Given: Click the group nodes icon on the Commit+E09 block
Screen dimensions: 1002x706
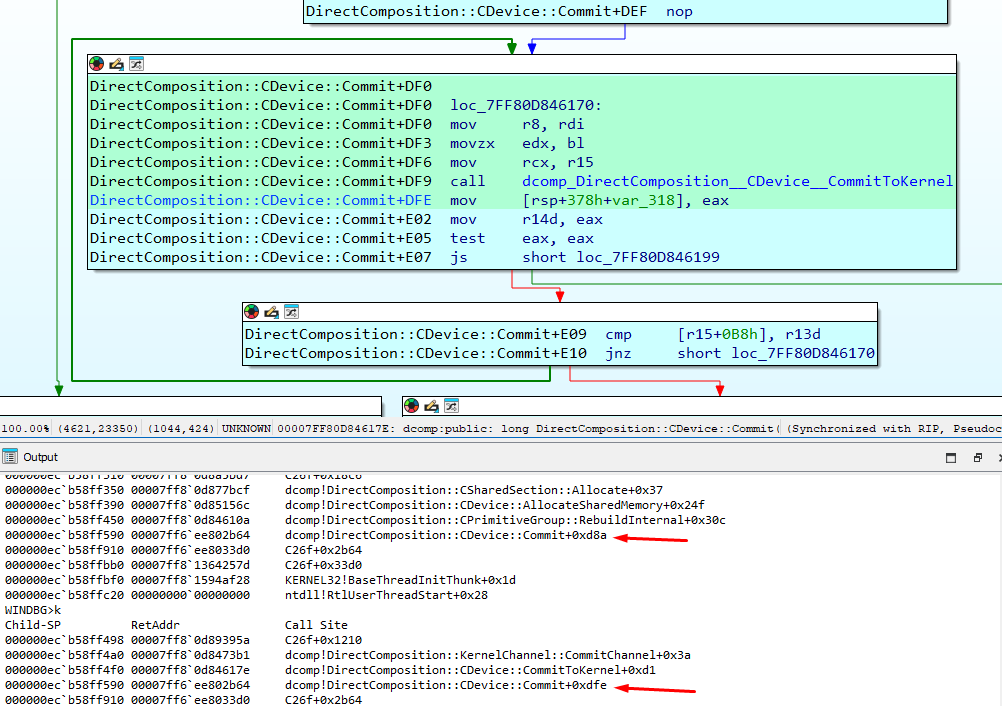Looking at the screenshot, I should tap(291, 312).
